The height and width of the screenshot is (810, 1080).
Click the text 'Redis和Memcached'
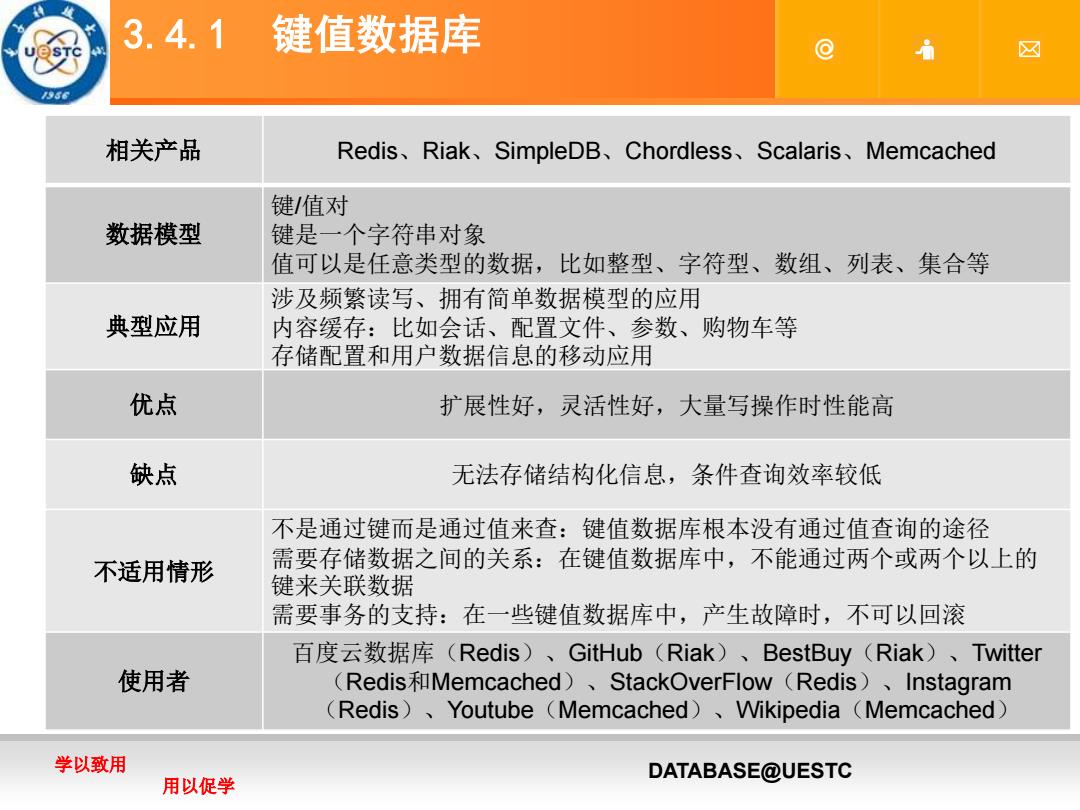(453, 681)
